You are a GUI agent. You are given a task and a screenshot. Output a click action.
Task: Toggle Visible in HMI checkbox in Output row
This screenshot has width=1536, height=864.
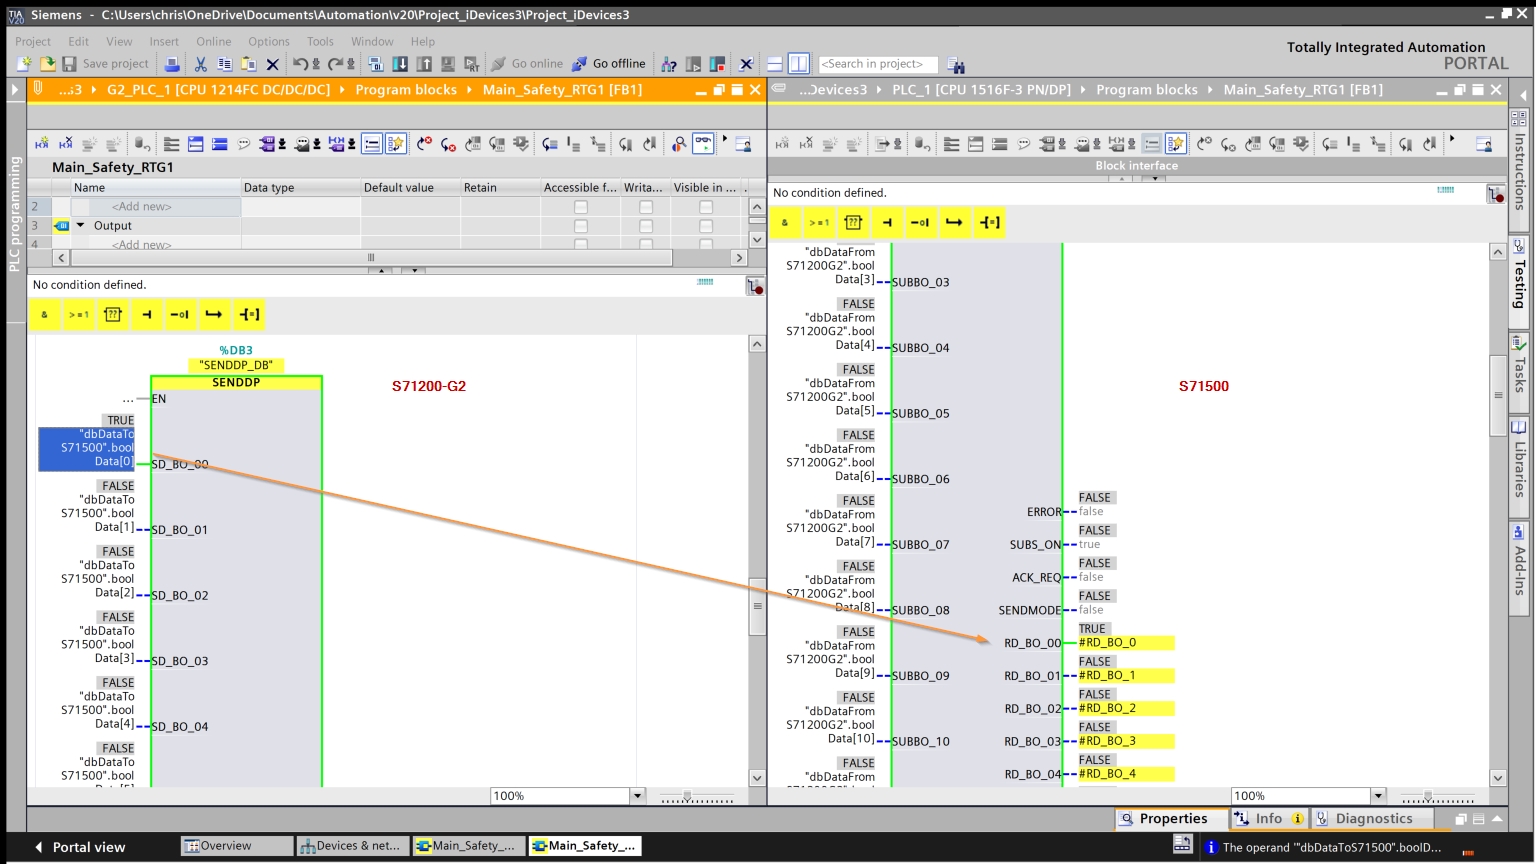706,226
